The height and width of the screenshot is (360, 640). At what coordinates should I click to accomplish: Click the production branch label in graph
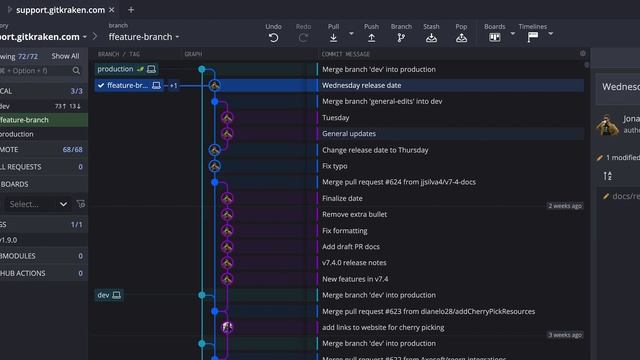(x=126, y=69)
